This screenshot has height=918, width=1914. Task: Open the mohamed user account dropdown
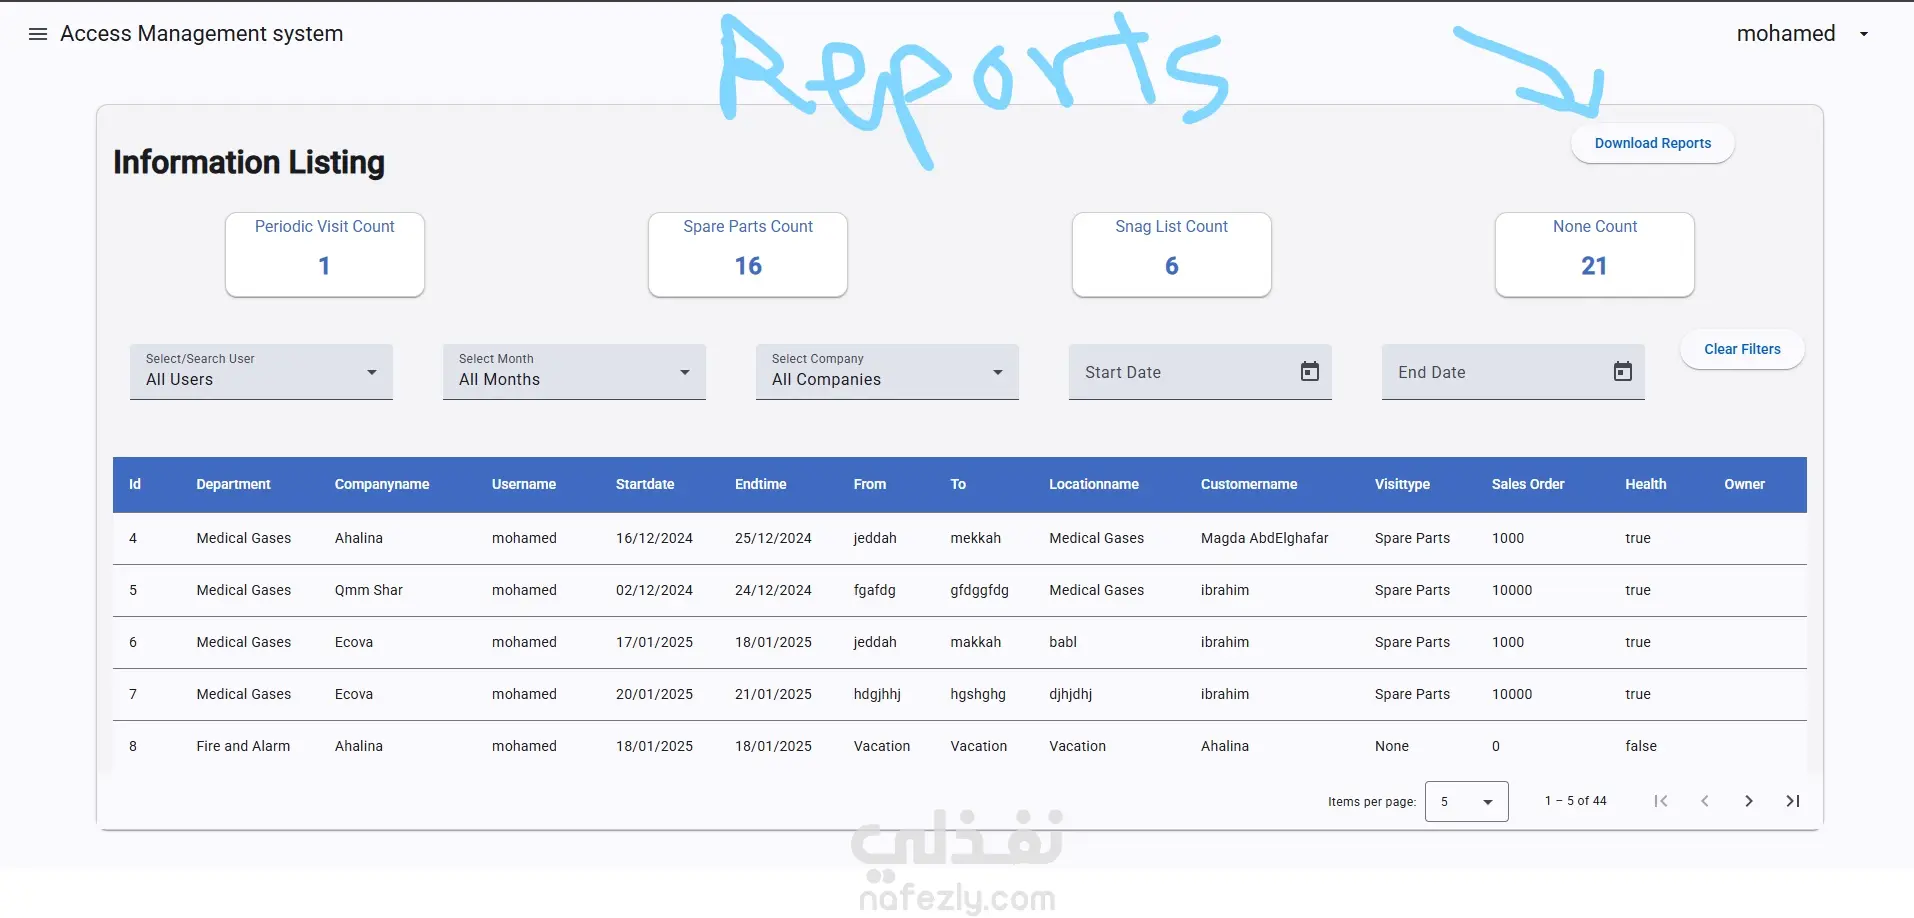1802,34
